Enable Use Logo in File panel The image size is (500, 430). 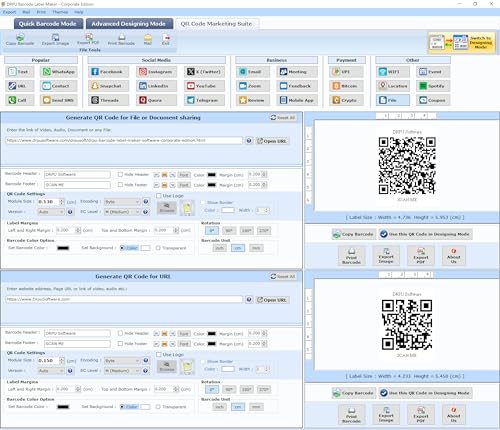pos(159,196)
